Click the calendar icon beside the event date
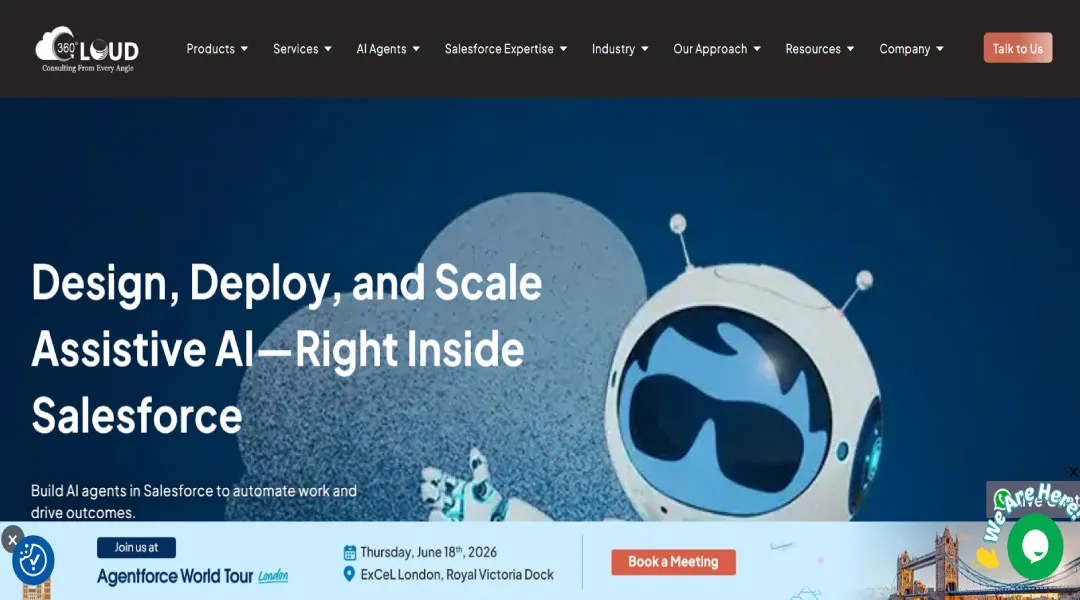This screenshot has width=1080, height=600. 350,552
